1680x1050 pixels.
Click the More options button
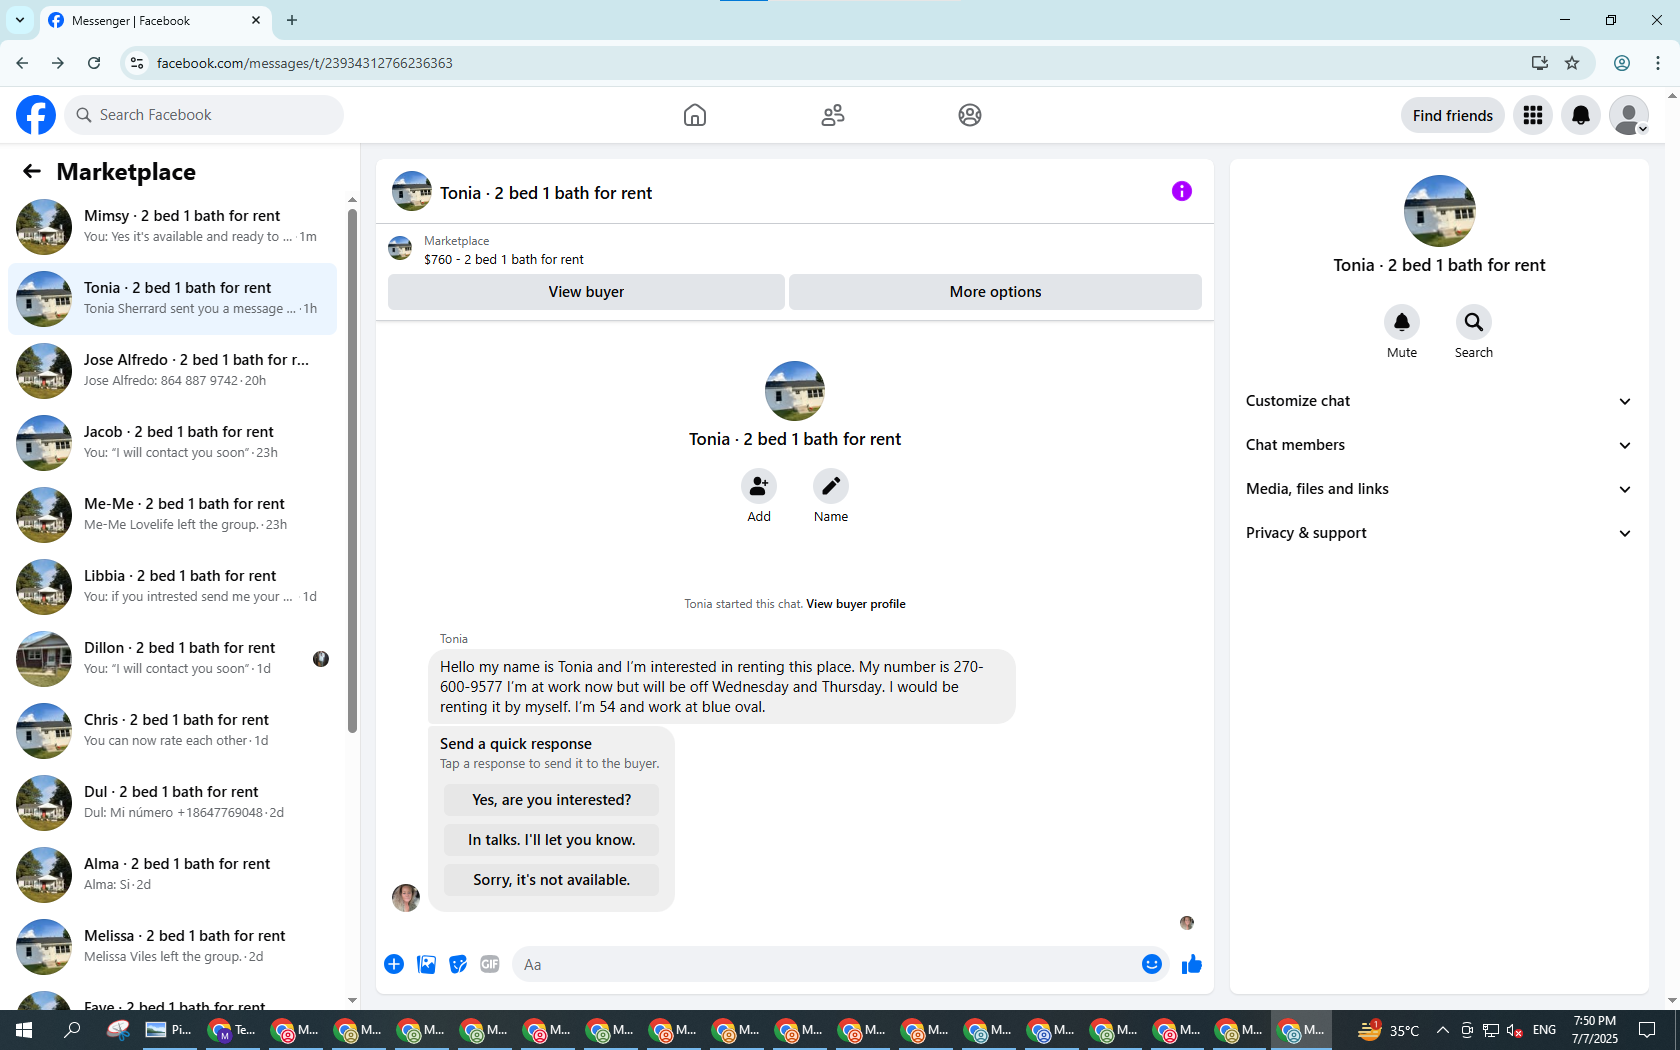click(995, 292)
